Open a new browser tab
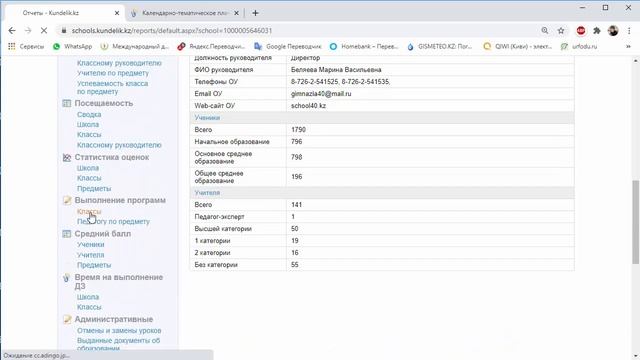The image size is (640, 360). pyautogui.click(x=255, y=13)
